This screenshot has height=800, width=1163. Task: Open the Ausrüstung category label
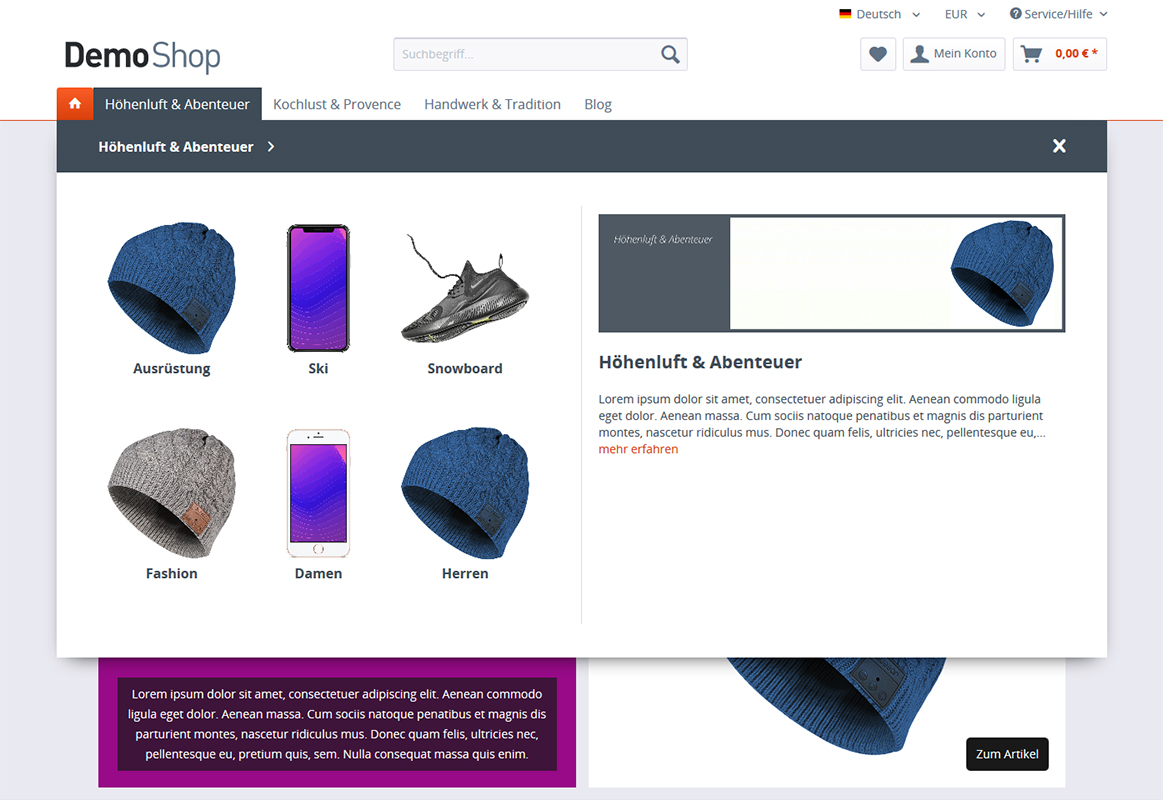[171, 368]
